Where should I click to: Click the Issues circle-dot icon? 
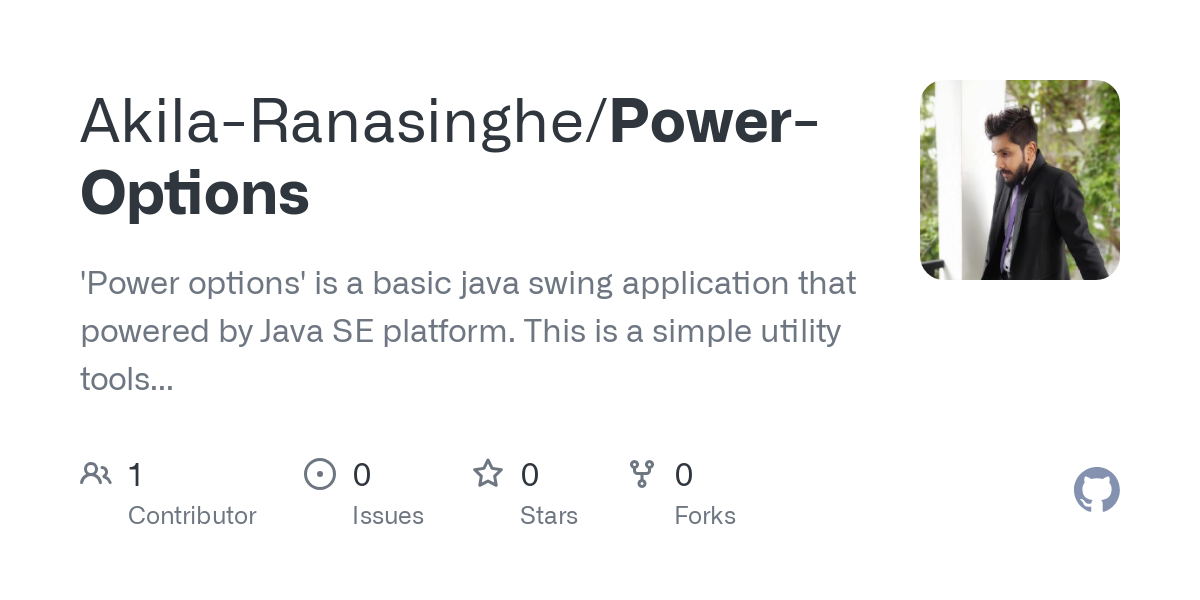[319, 474]
